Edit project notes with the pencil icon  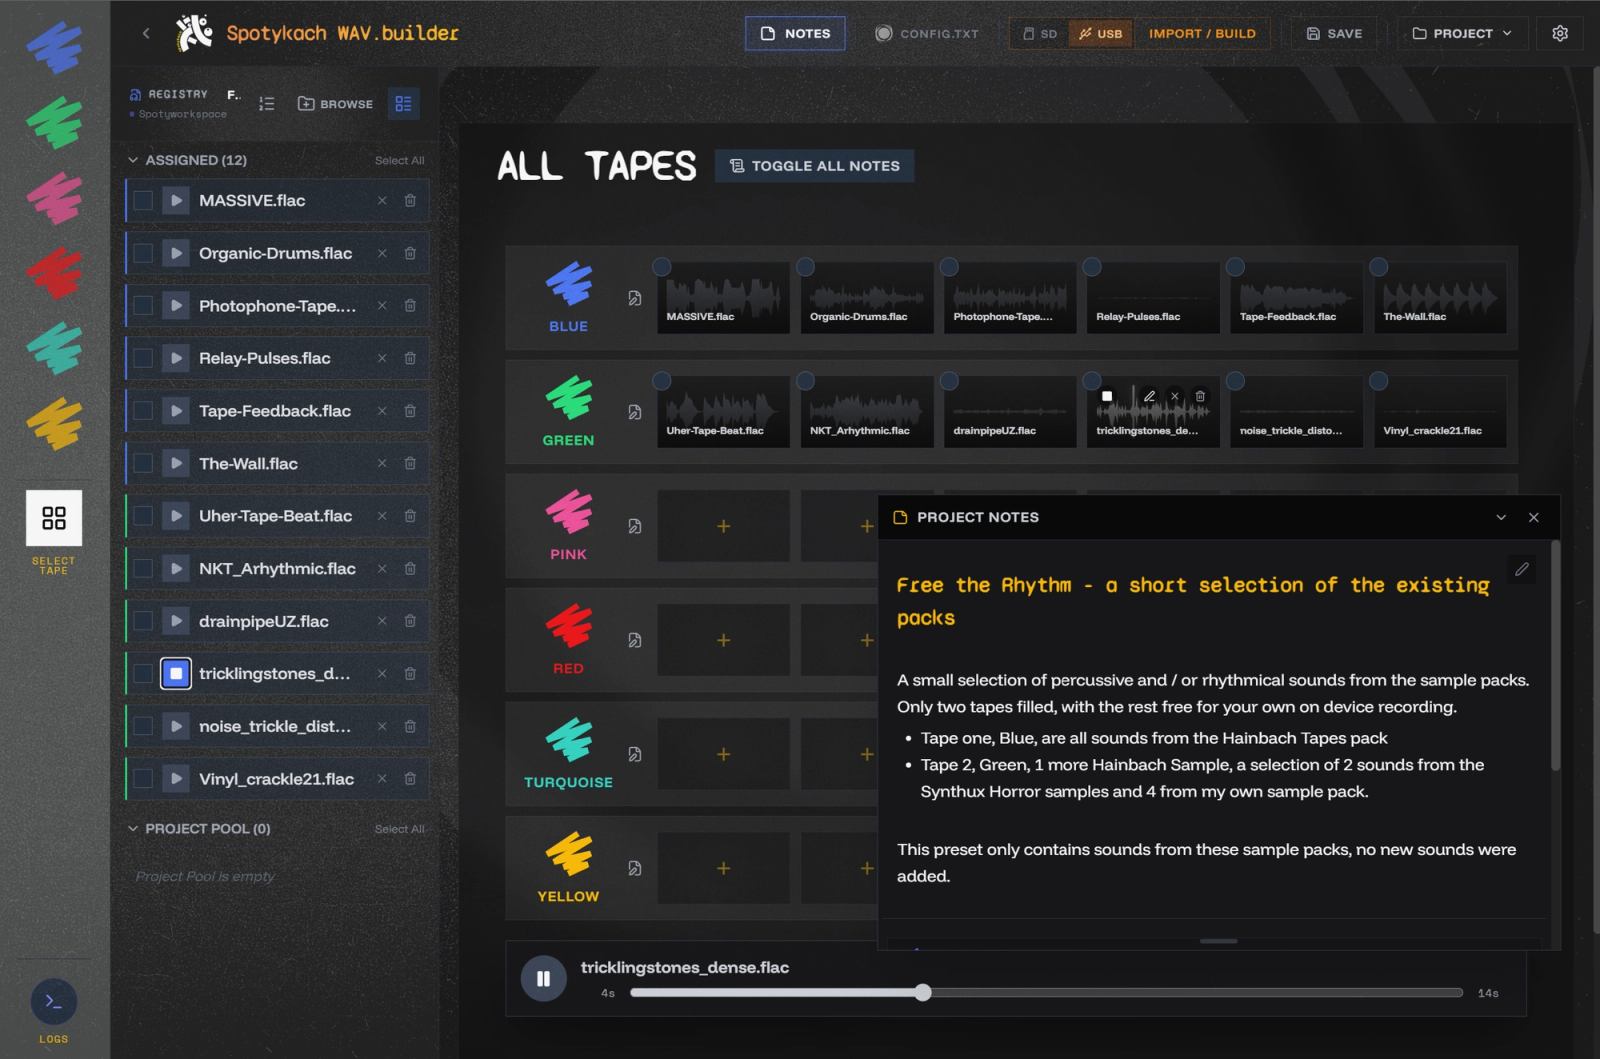pyautogui.click(x=1522, y=569)
